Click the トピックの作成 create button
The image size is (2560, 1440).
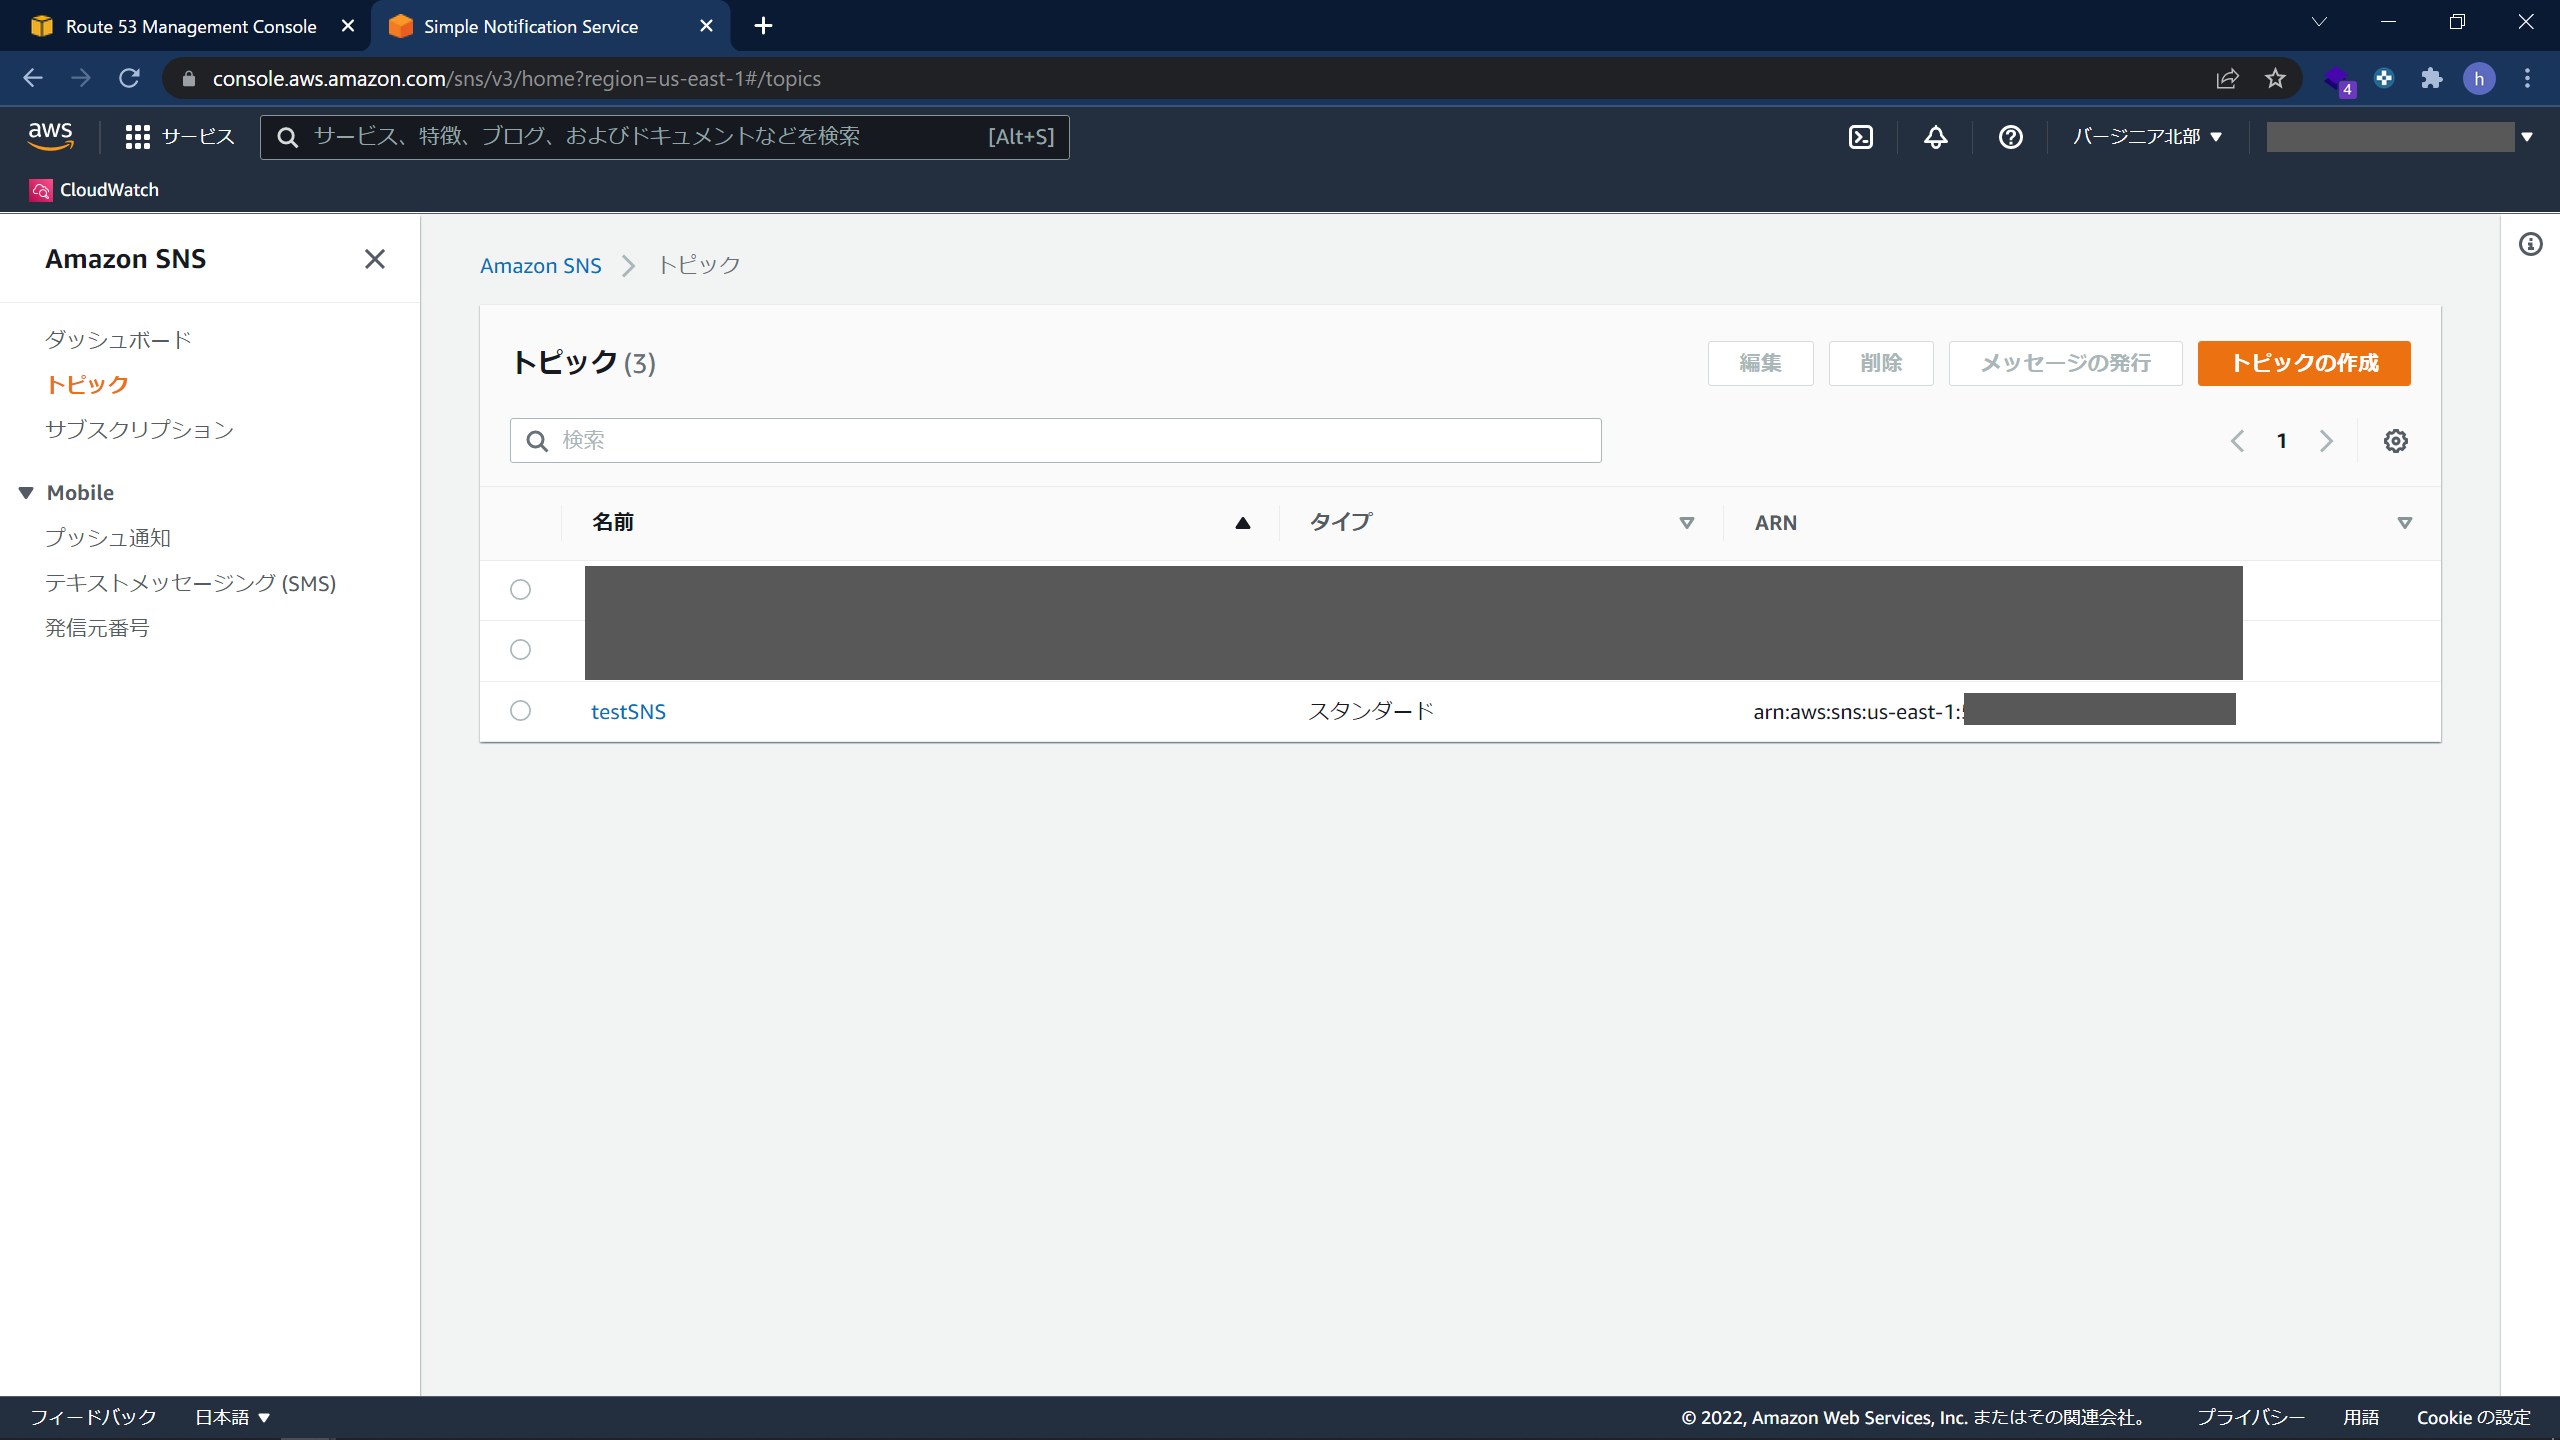click(x=2305, y=362)
